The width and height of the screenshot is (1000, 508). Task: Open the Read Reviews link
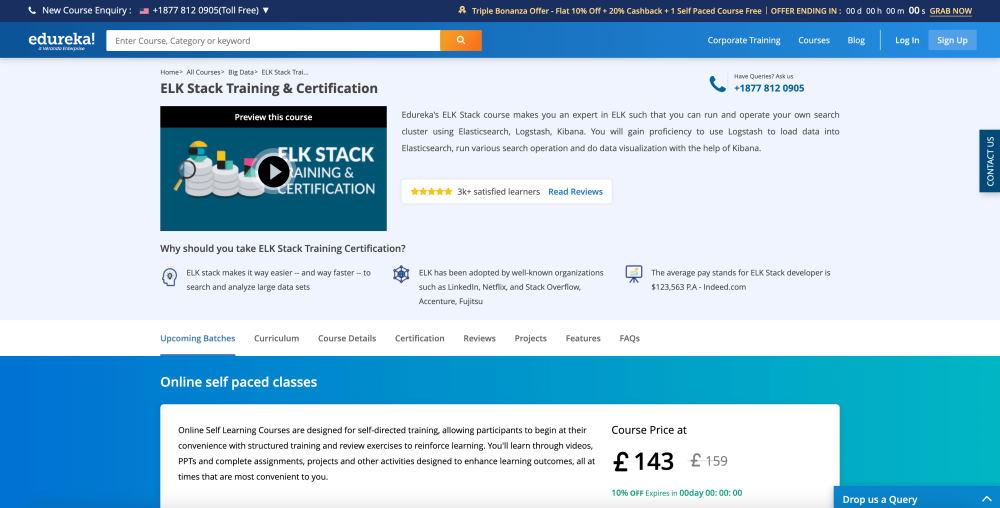575,192
